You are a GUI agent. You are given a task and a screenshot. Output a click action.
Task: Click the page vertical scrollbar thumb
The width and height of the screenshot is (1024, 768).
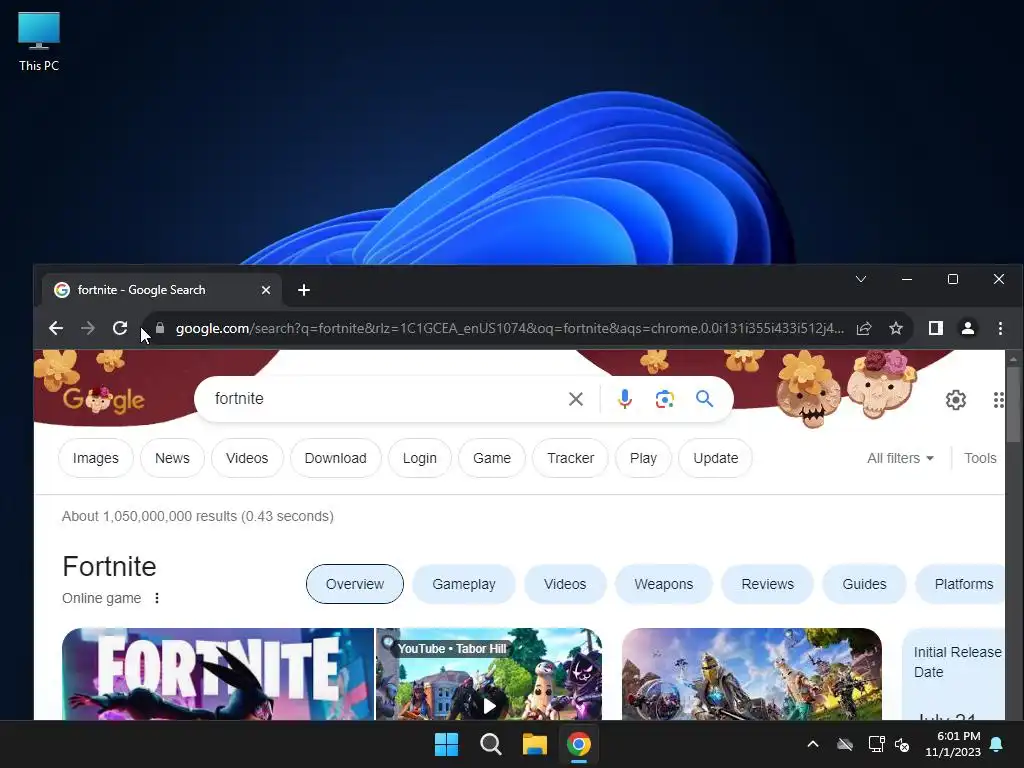[1013, 405]
